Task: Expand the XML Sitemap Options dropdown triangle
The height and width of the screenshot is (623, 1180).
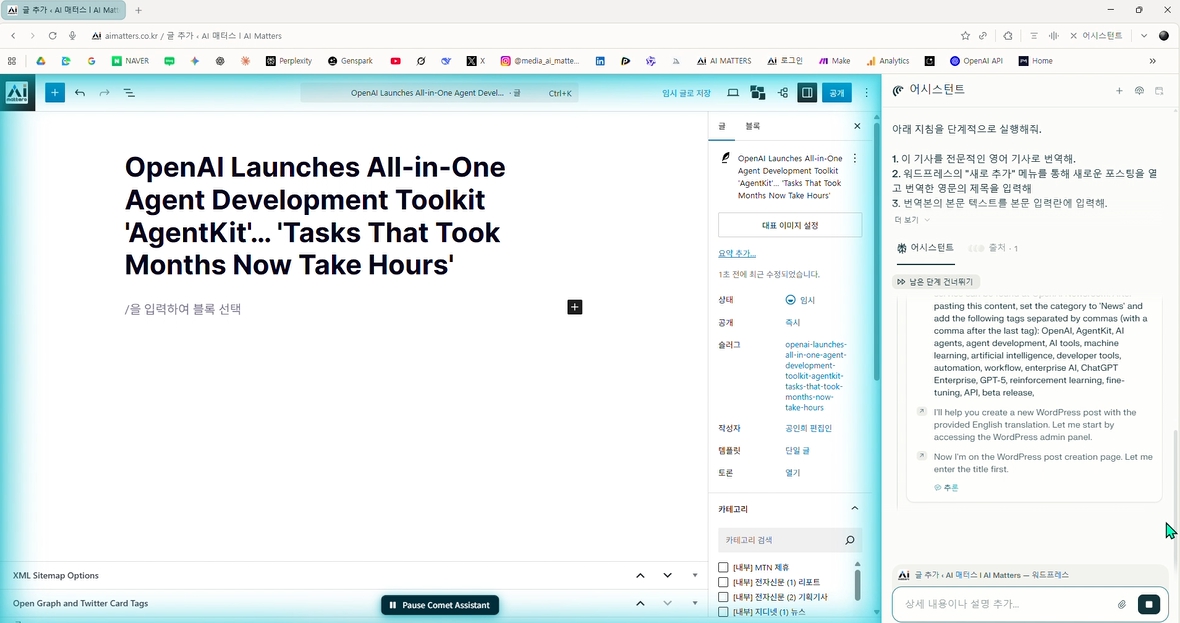Action: coord(695,575)
